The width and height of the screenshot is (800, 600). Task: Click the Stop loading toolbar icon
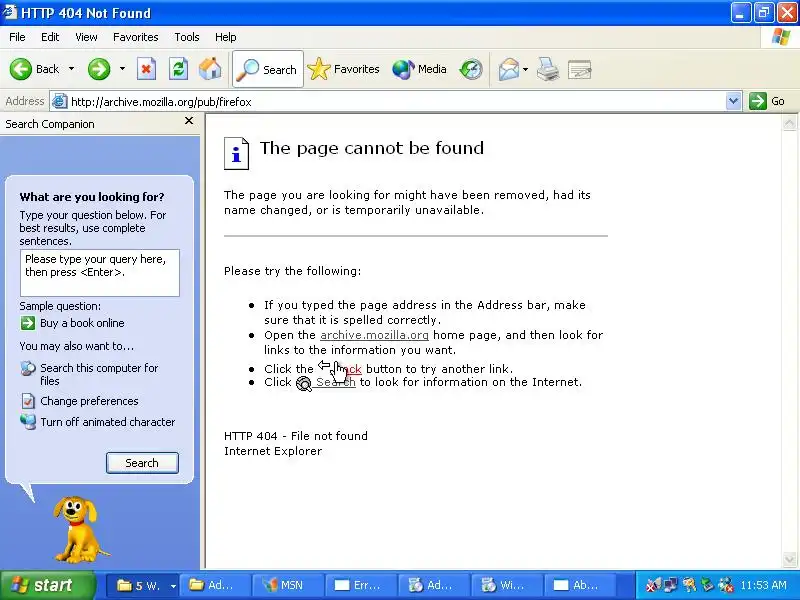[x=146, y=69]
